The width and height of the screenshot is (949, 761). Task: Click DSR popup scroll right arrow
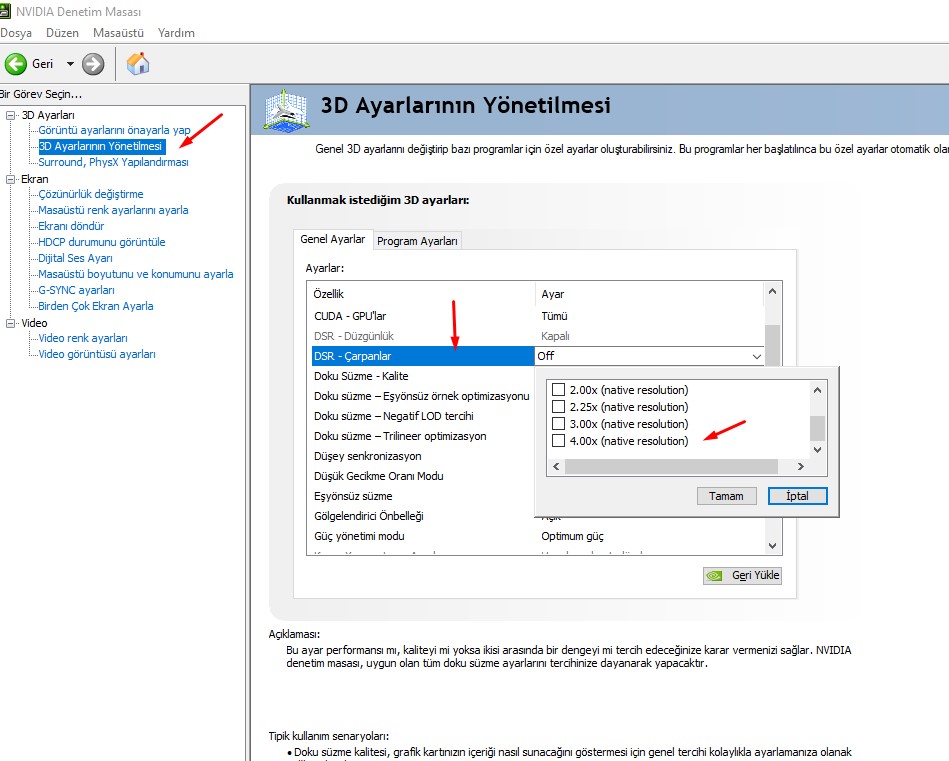(x=801, y=466)
